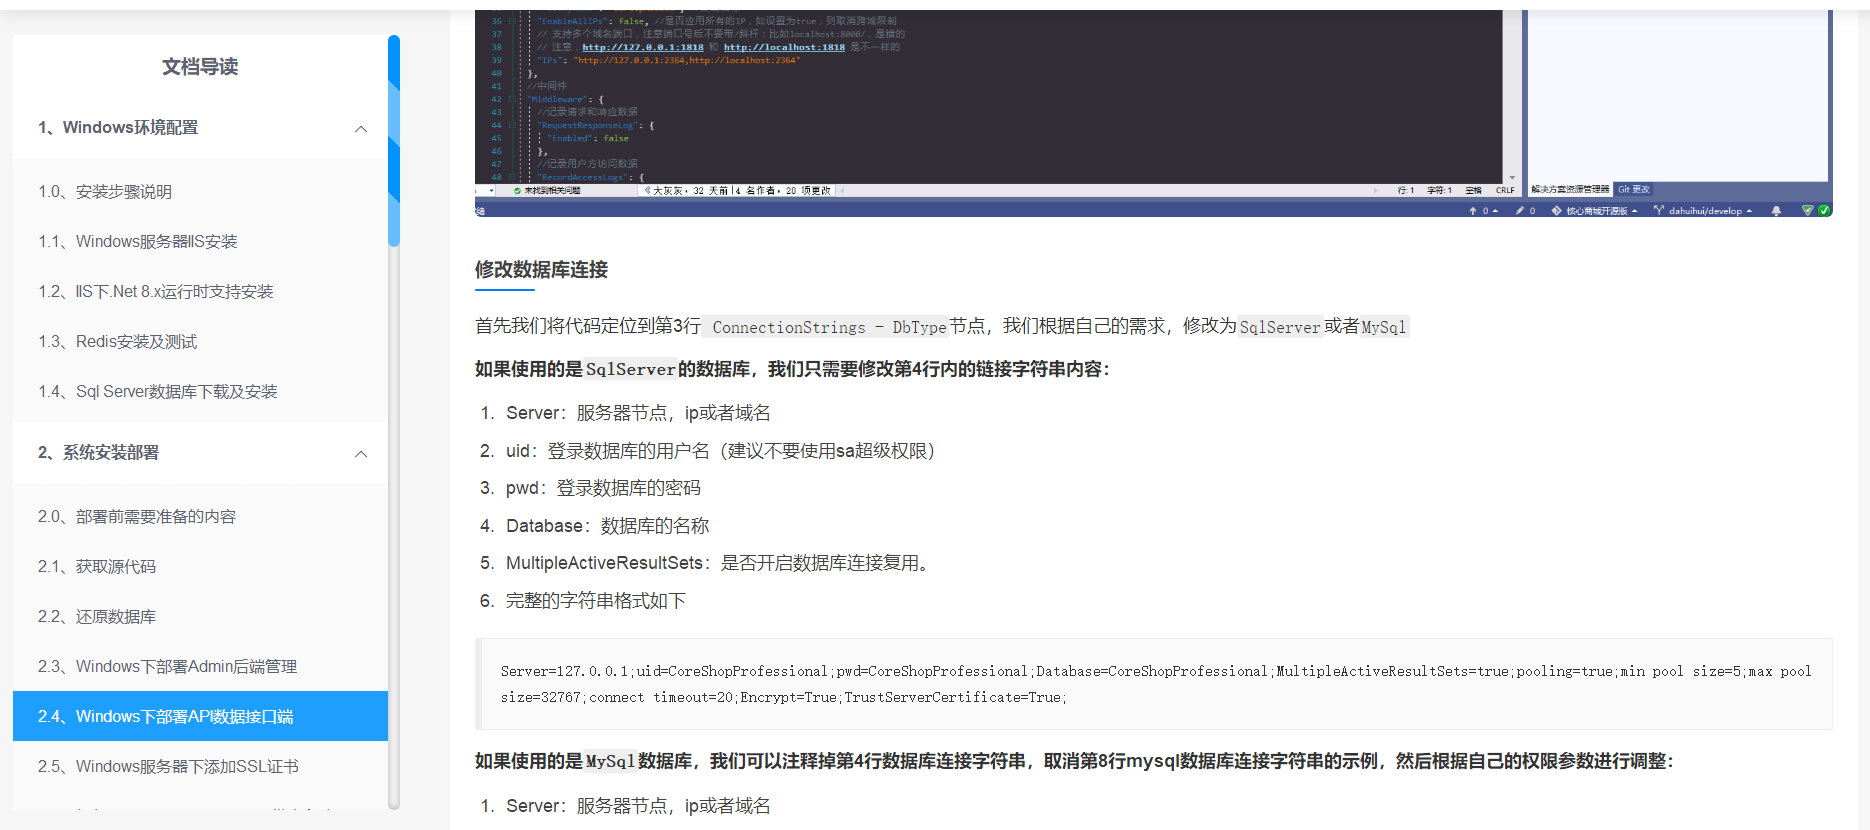The image size is (1870, 830).
Task: Open the 1.0、安装步骤说明 page
Action: coord(105,191)
